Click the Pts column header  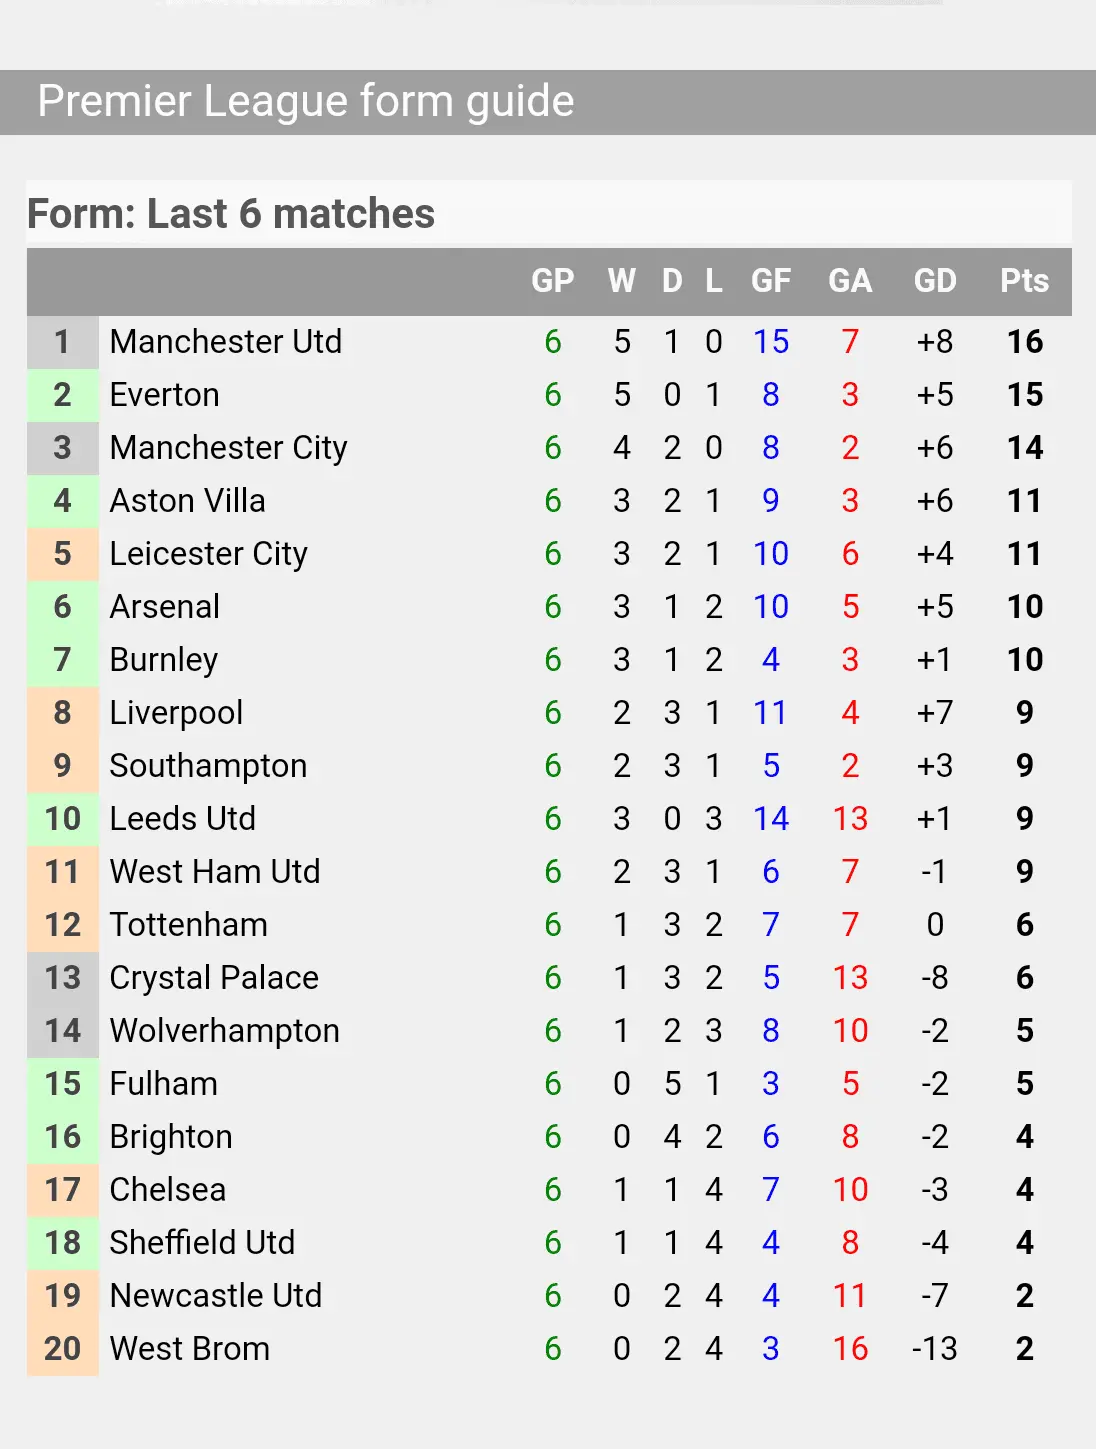coord(1024,281)
